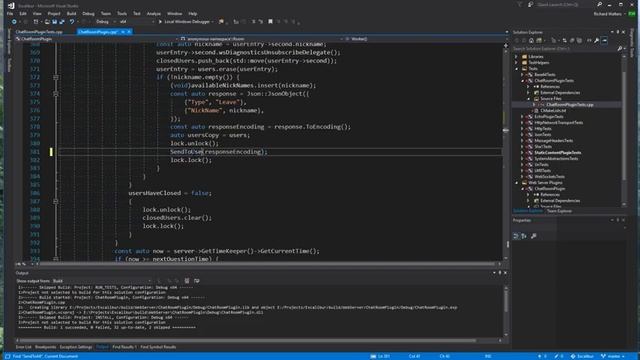Click Solution Explorer Sync with Active Document icon
This screenshot has width=640, height=360.
pyautogui.click(x=564, y=40)
